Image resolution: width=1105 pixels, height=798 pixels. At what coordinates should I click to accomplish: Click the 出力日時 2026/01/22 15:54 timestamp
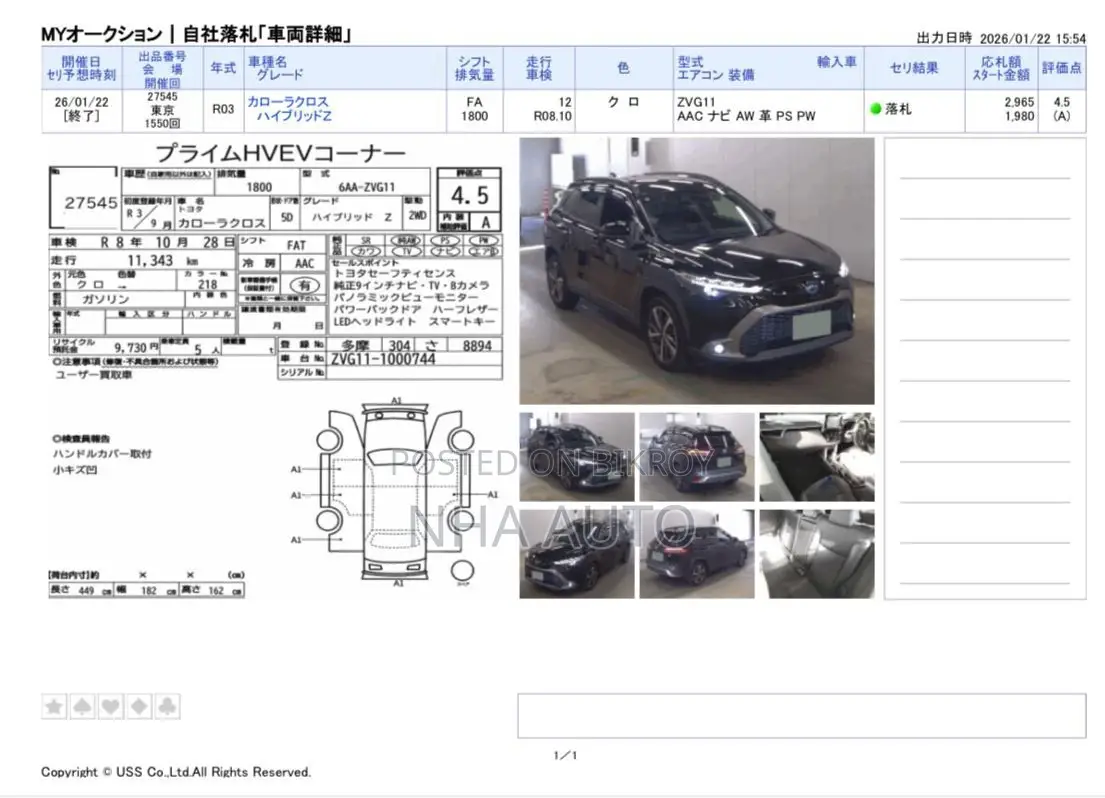(1001, 38)
